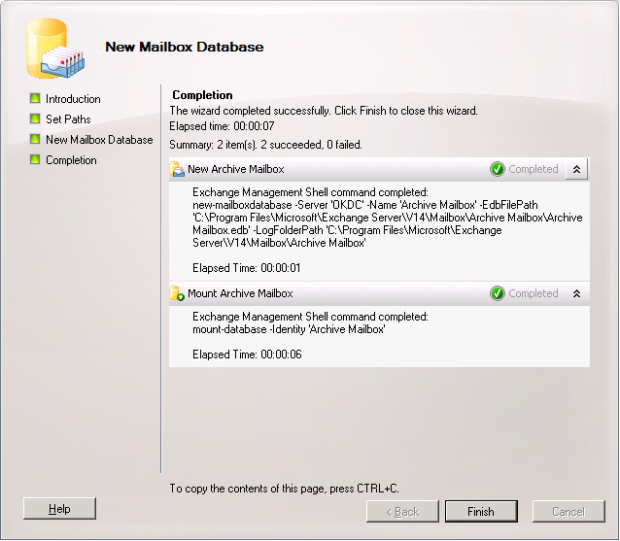Image resolution: width=620 pixels, height=541 pixels.
Task: Click the disabled Back button
Action: 403,511
